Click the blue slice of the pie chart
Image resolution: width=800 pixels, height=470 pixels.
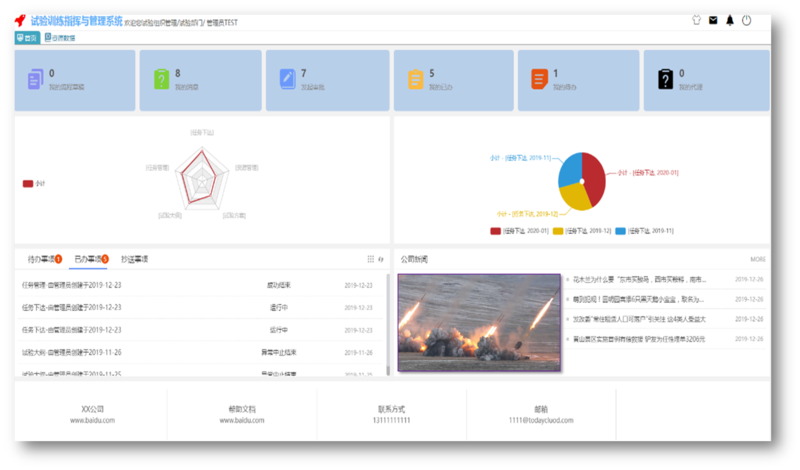pos(571,170)
